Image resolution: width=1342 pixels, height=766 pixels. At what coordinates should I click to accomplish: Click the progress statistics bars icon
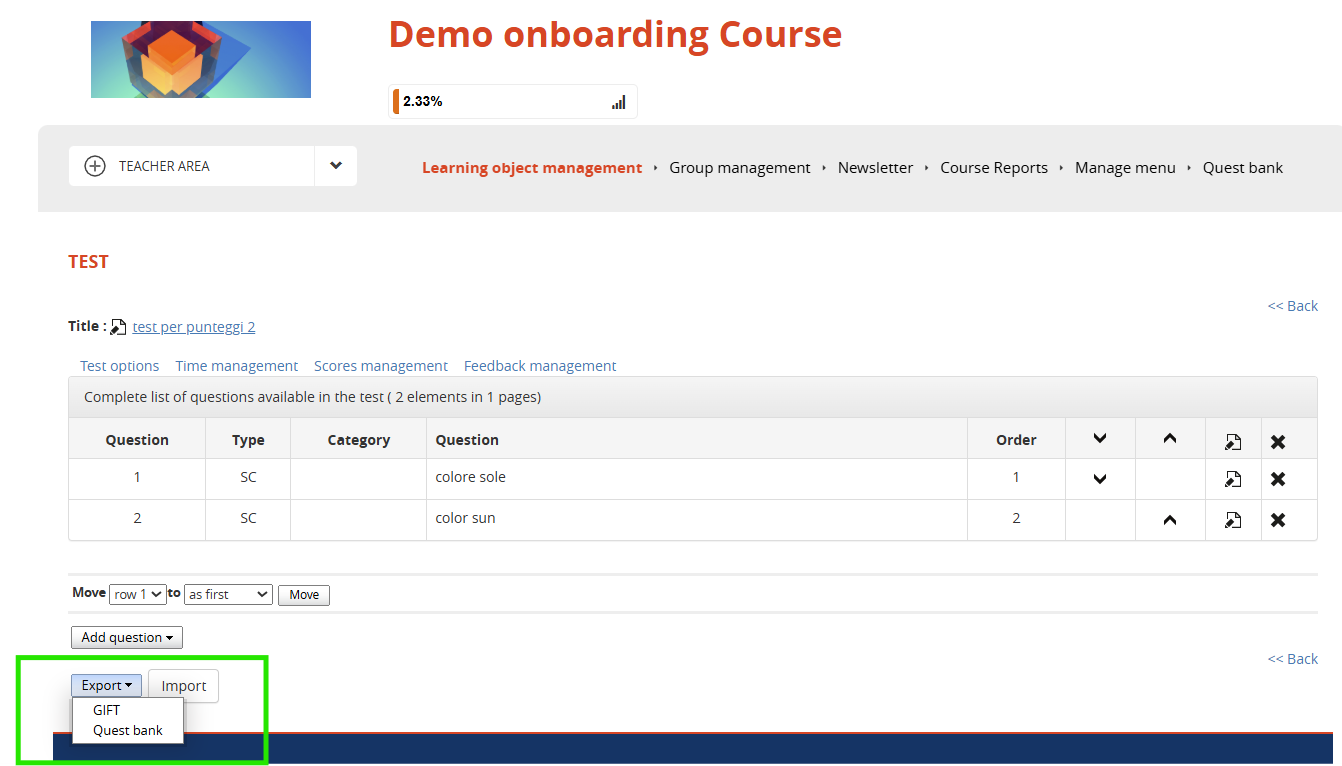click(x=618, y=102)
